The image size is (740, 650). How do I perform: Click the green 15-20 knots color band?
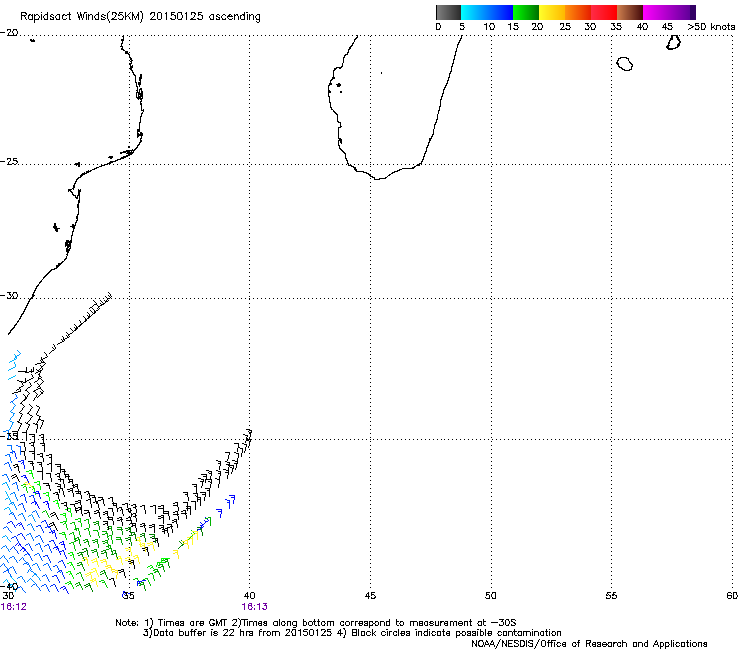coord(526,12)
